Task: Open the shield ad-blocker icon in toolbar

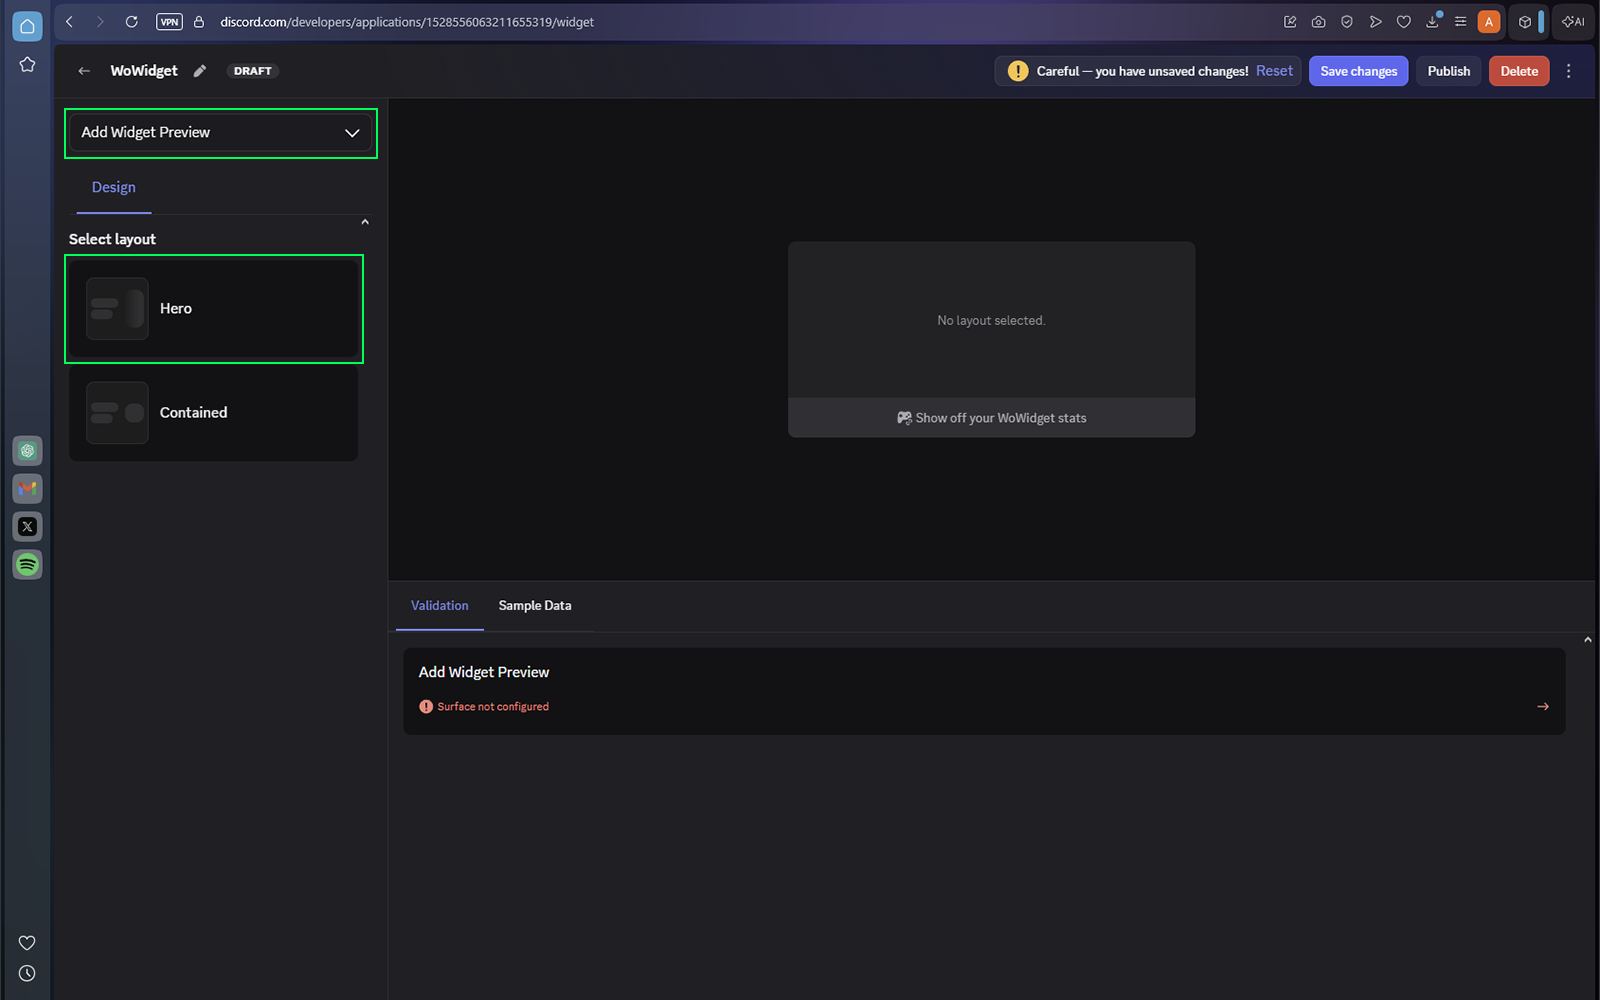Action: 1347,22
